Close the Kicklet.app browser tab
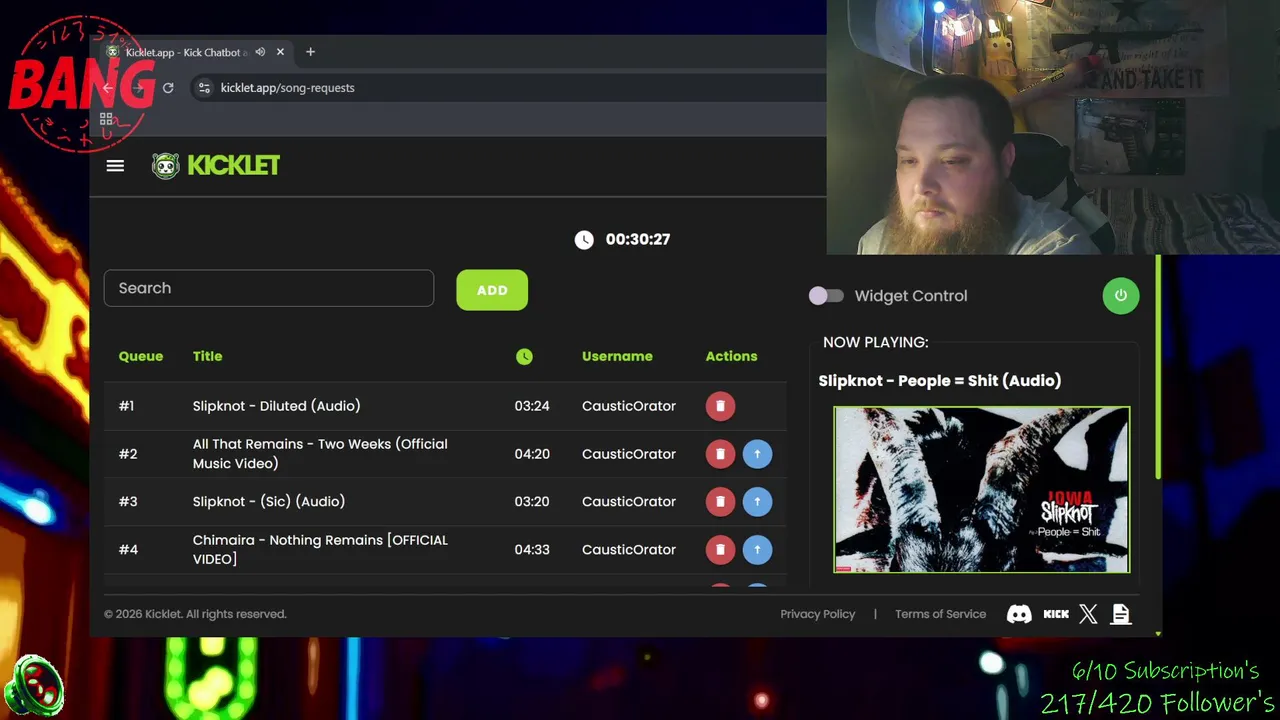This screenshot has height=720, width=1280. coord(280,52)
